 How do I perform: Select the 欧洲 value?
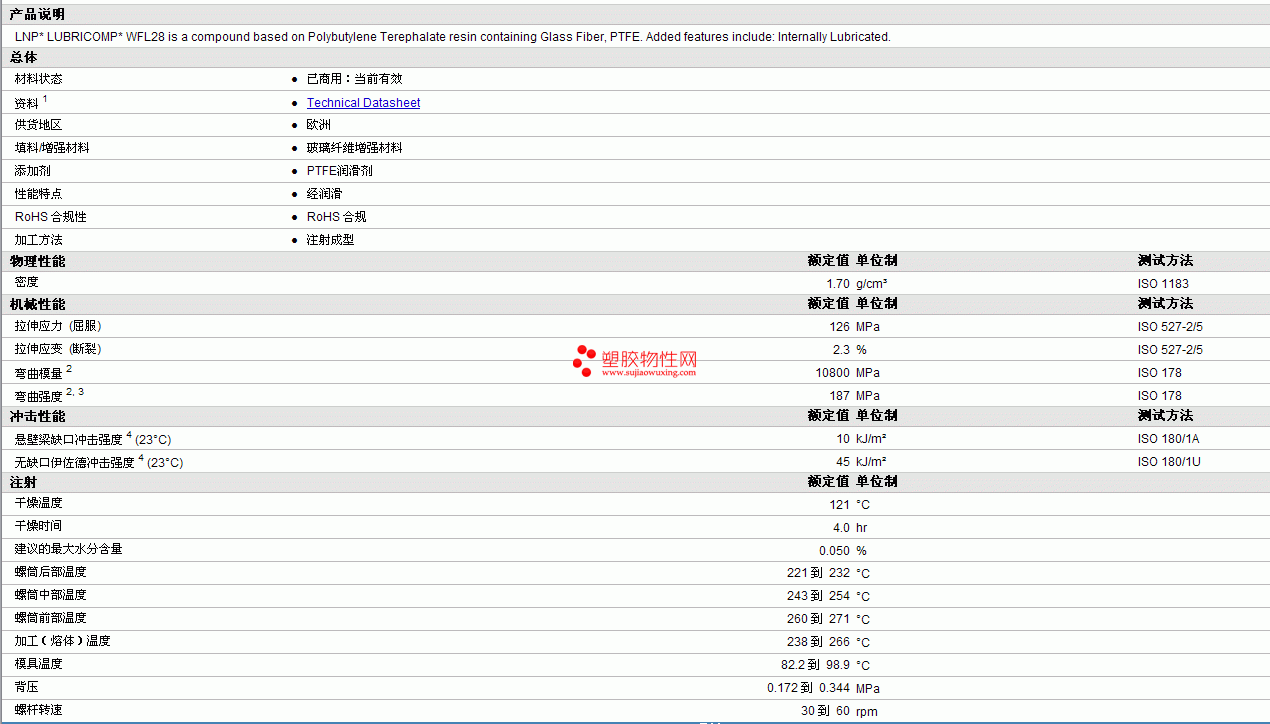[x=318, y=125]
